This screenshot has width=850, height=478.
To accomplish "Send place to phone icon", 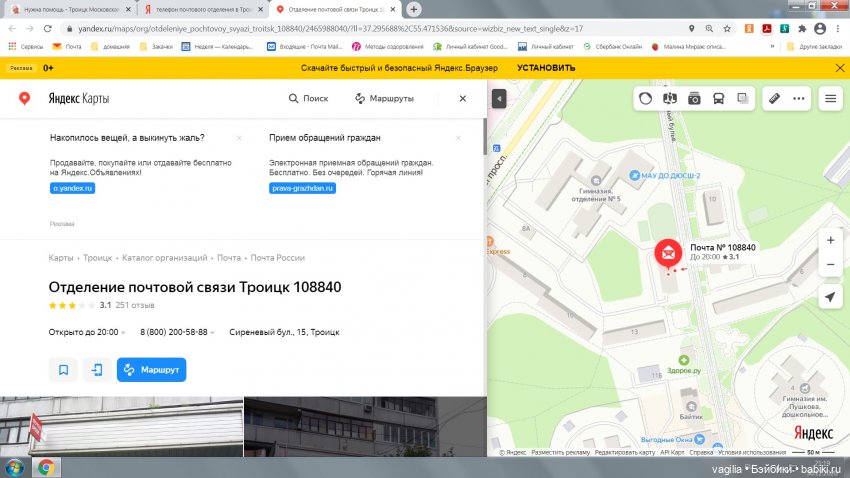I will pos(97,369).
